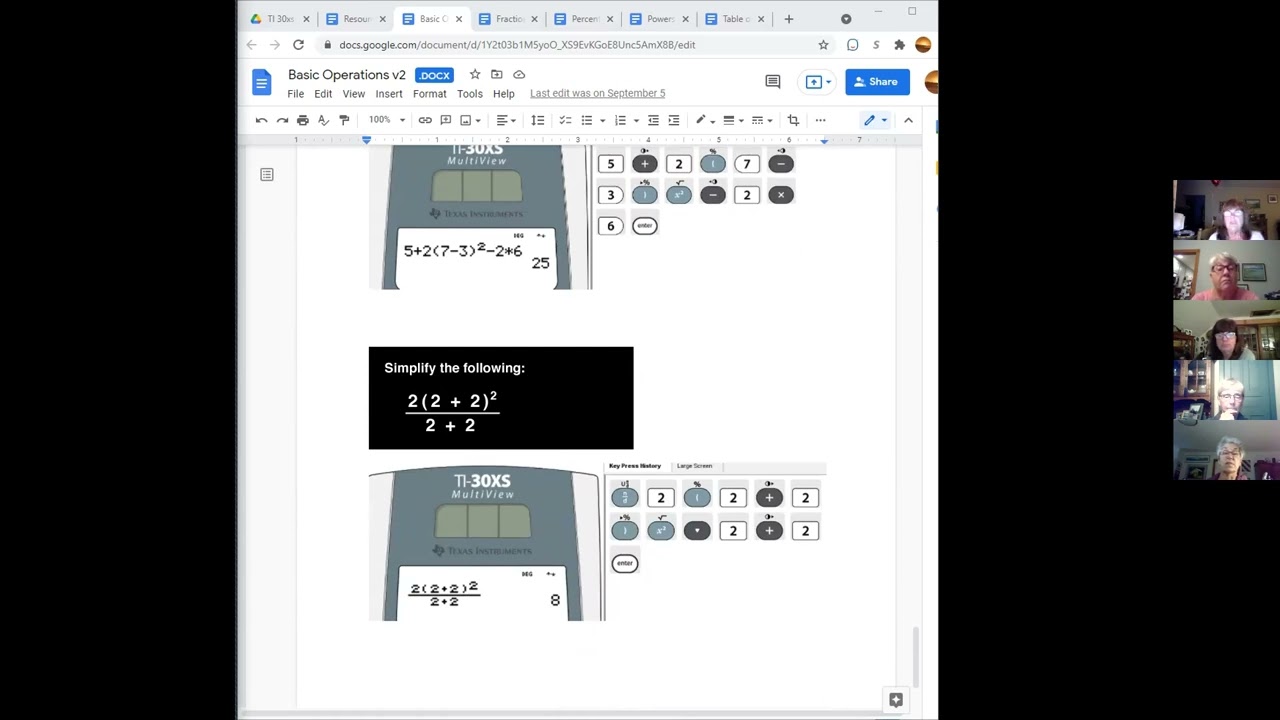Click the Move to folder icon

(x=496, y=75)
